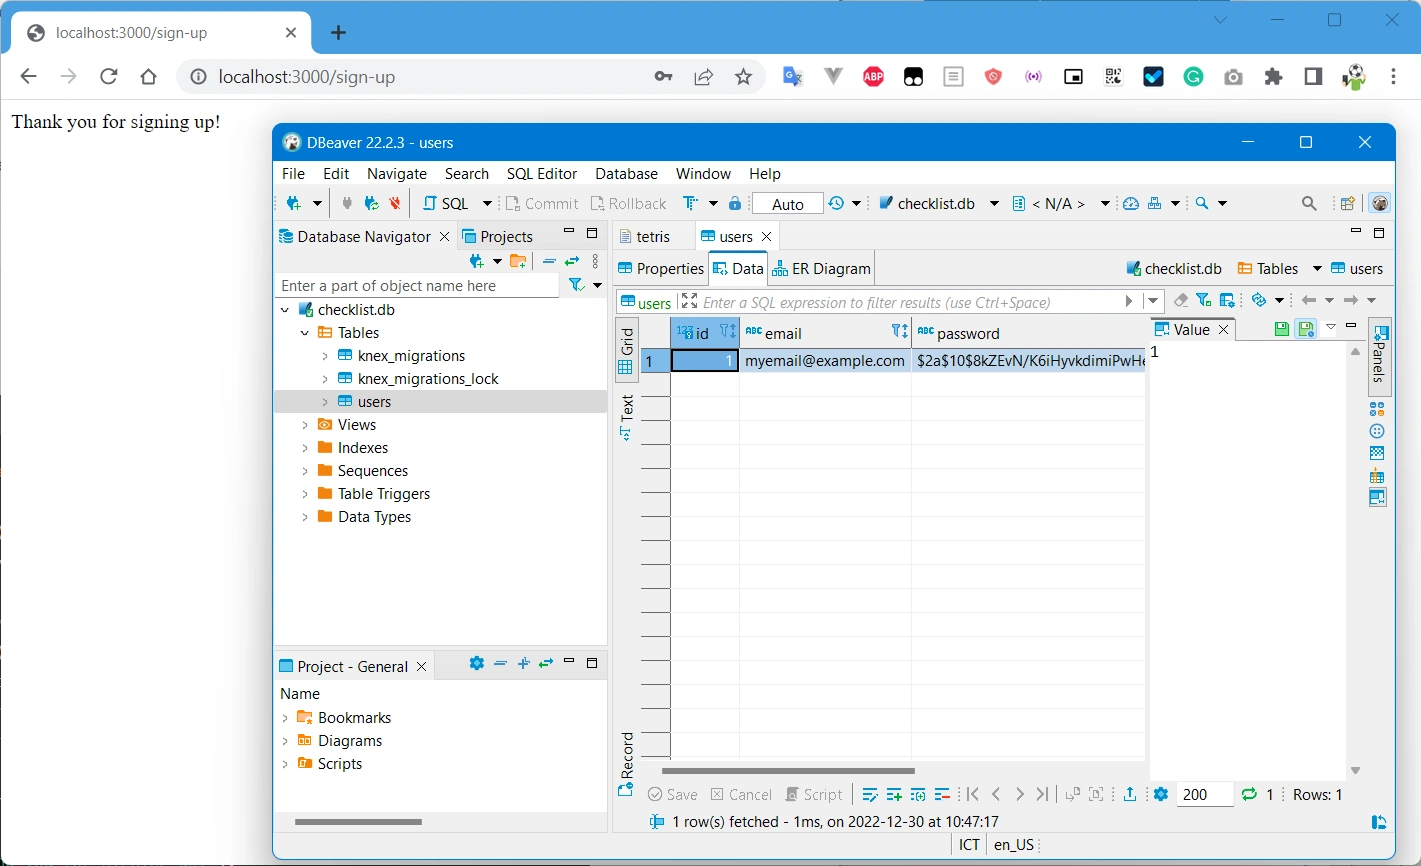Open the Navigate menu

click(397, 173)
